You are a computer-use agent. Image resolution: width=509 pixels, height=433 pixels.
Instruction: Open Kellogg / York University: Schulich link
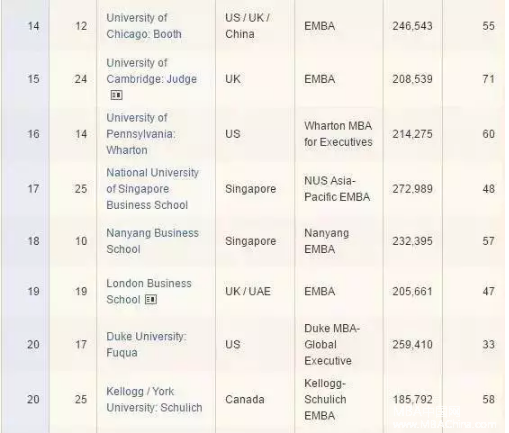coord(154,399)
